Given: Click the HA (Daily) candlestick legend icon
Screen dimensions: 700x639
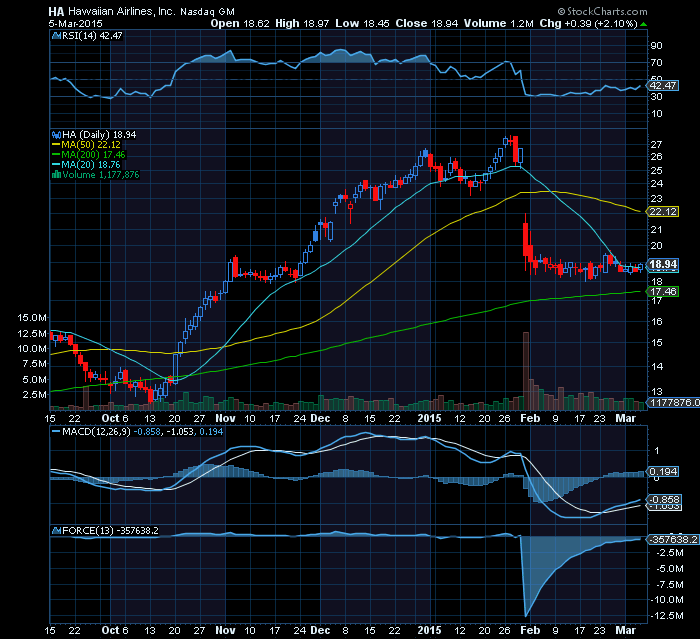Looking at the screenshot, I should [x=56, y=135].
